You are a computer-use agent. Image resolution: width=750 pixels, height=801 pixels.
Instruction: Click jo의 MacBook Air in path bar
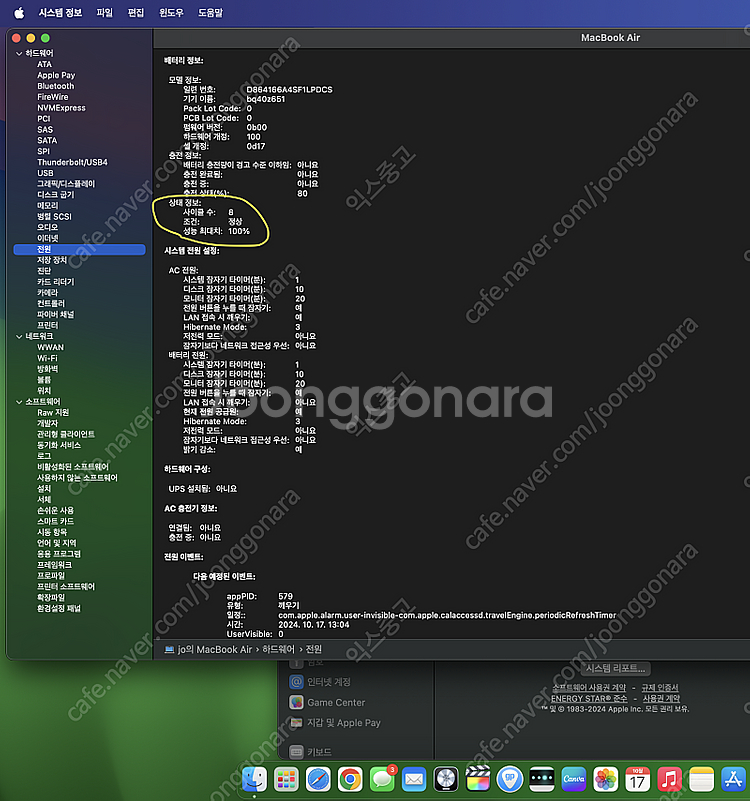(215, 649)
